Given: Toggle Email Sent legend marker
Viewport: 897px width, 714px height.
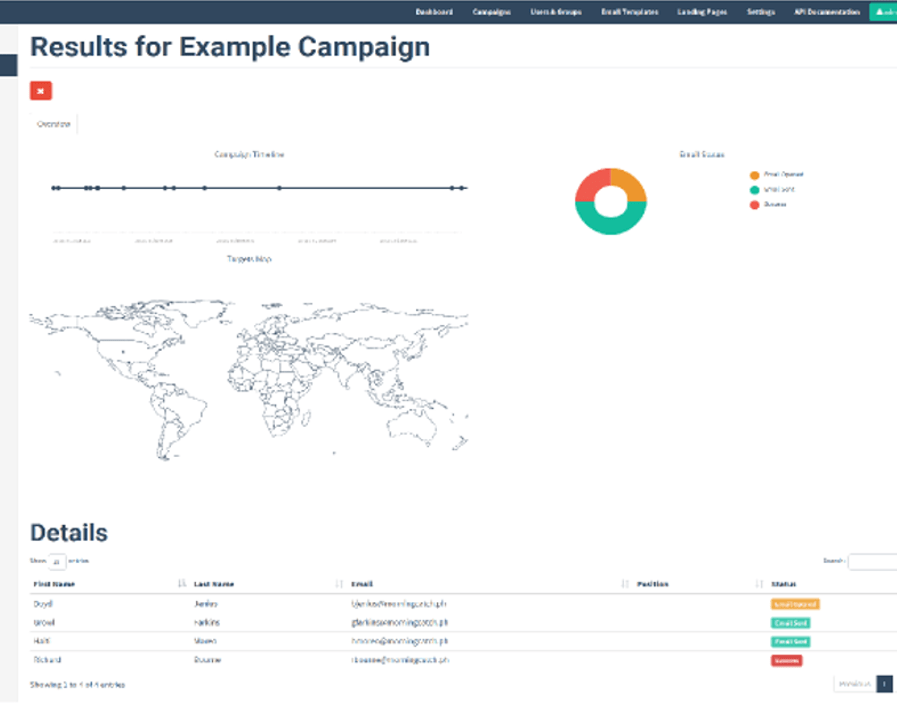Looking at the screenshot, I should [754, 189].
